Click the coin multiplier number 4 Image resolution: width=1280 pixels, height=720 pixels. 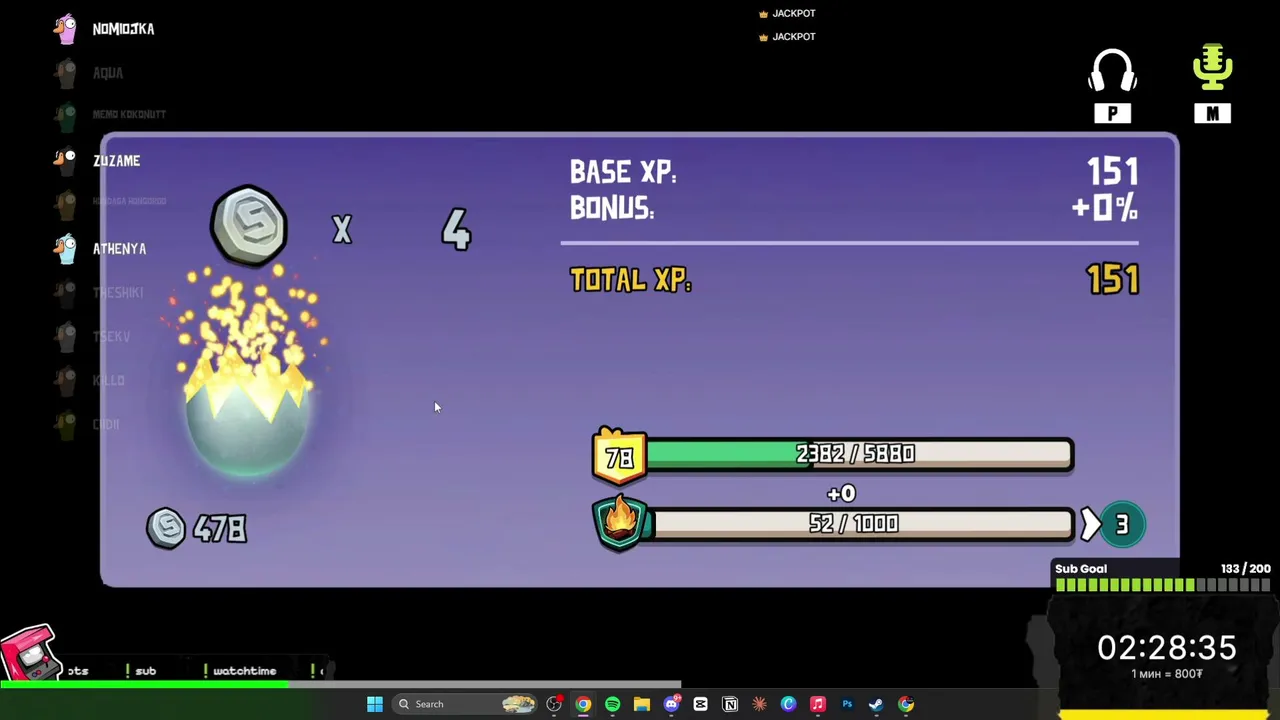[x=456, y=230]
